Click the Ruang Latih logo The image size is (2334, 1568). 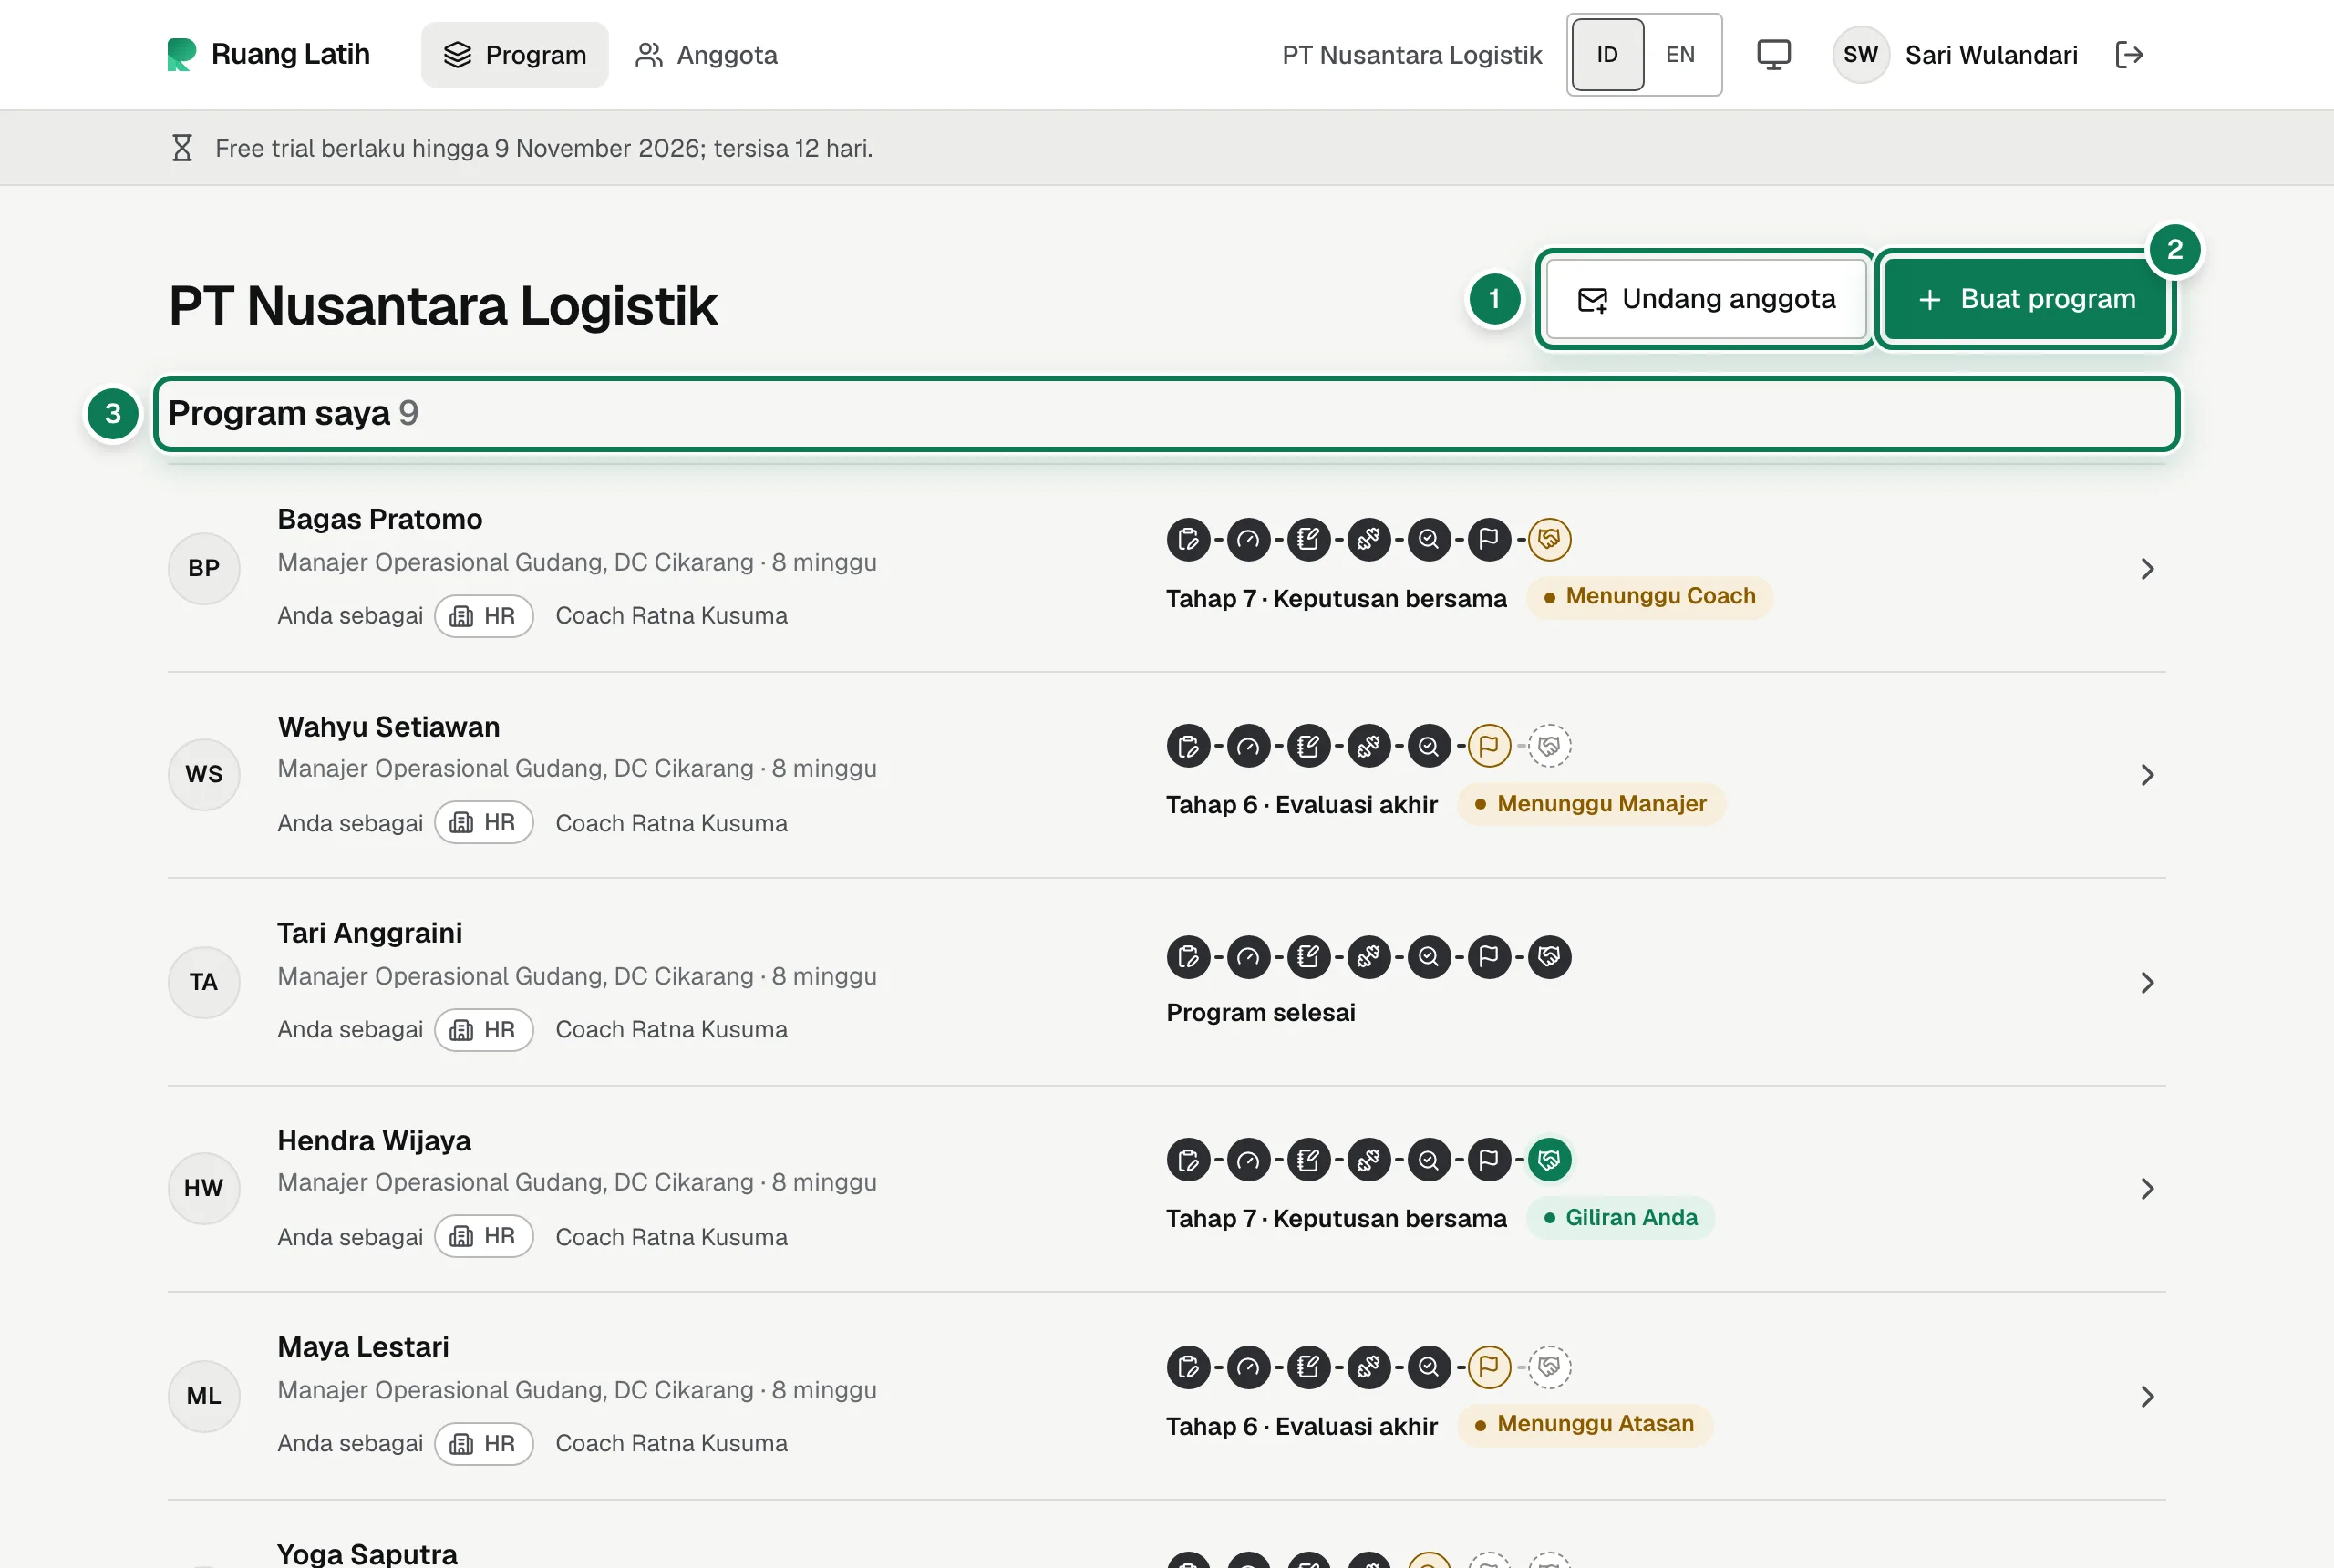click(268, 55)
